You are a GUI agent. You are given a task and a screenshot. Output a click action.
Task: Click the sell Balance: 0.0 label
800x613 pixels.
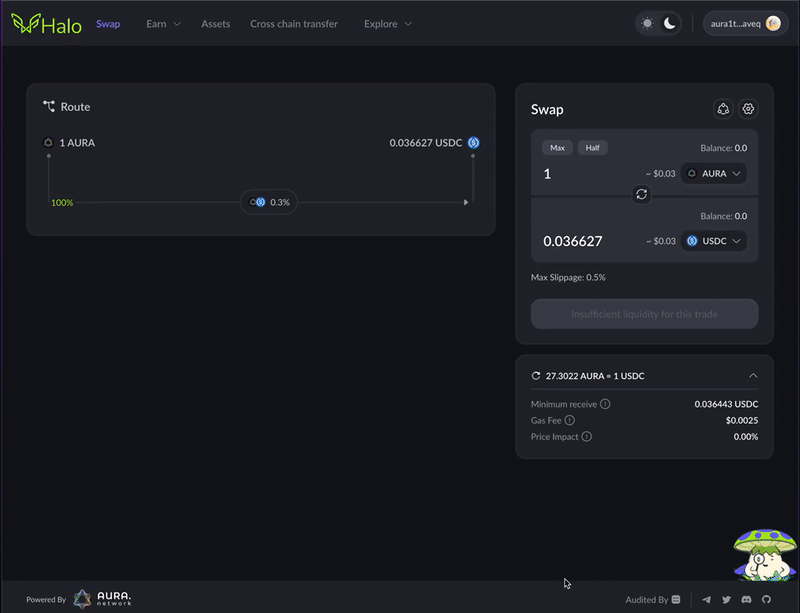[723, 148]
